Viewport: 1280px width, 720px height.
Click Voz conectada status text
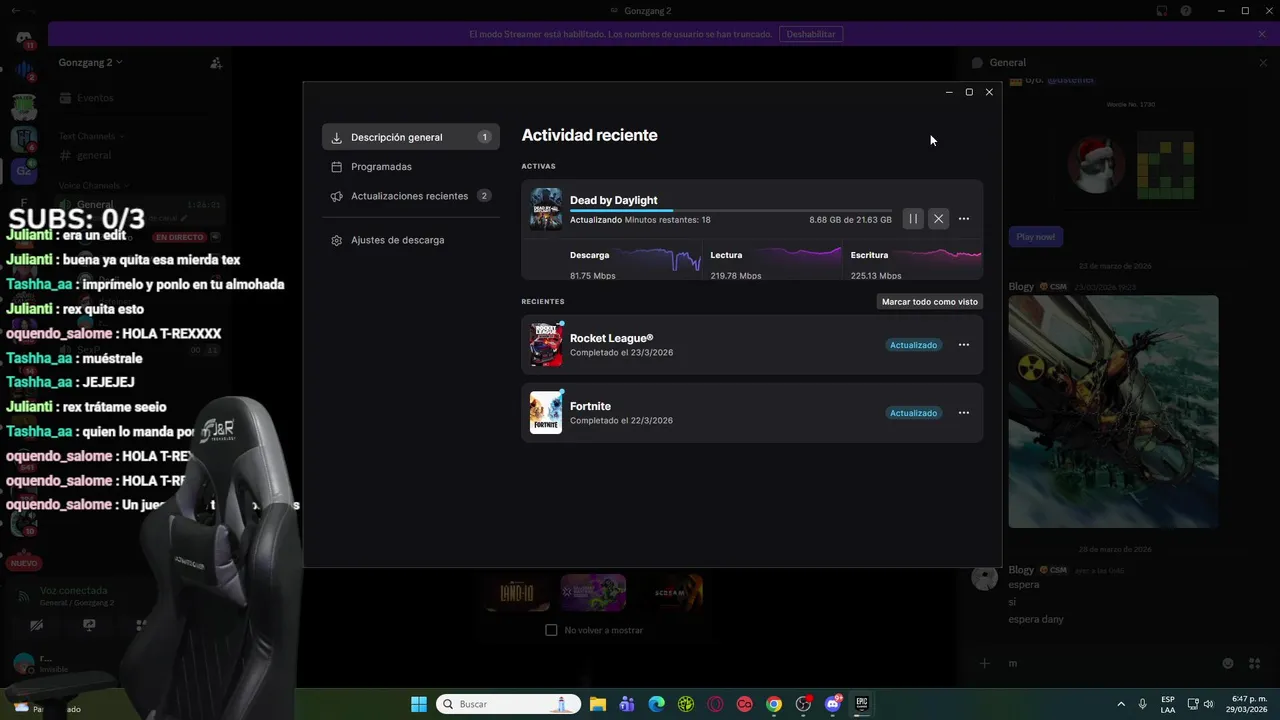(x=74, y=591)
